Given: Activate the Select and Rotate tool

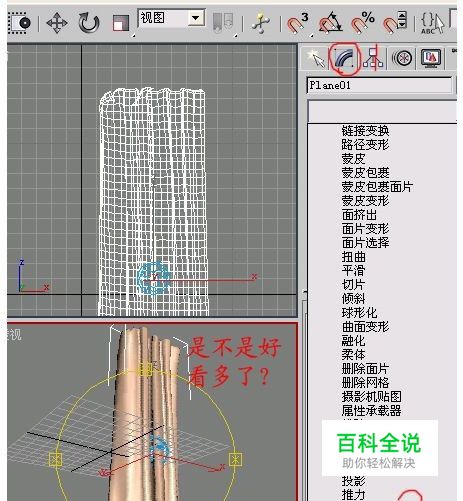Looking at the screenshot, I should point(89,23).
